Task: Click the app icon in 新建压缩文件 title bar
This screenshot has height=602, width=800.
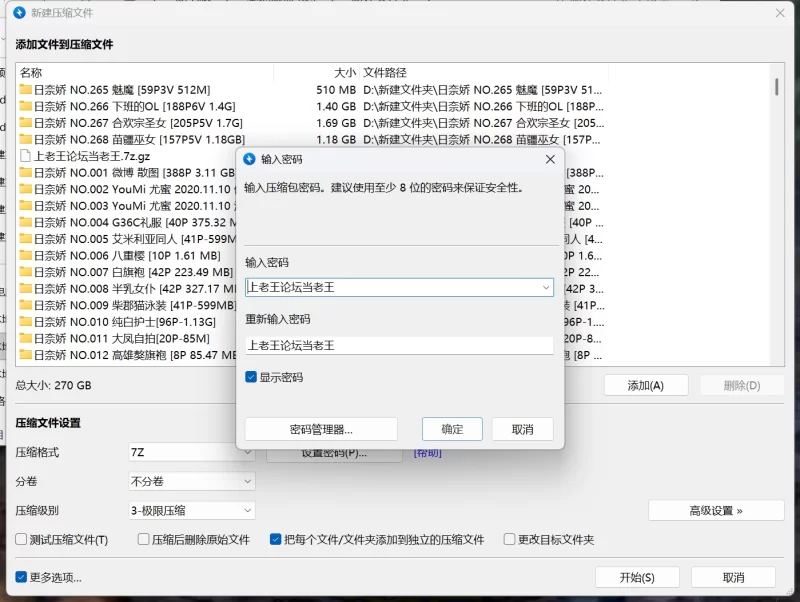Action: (18, 13)
